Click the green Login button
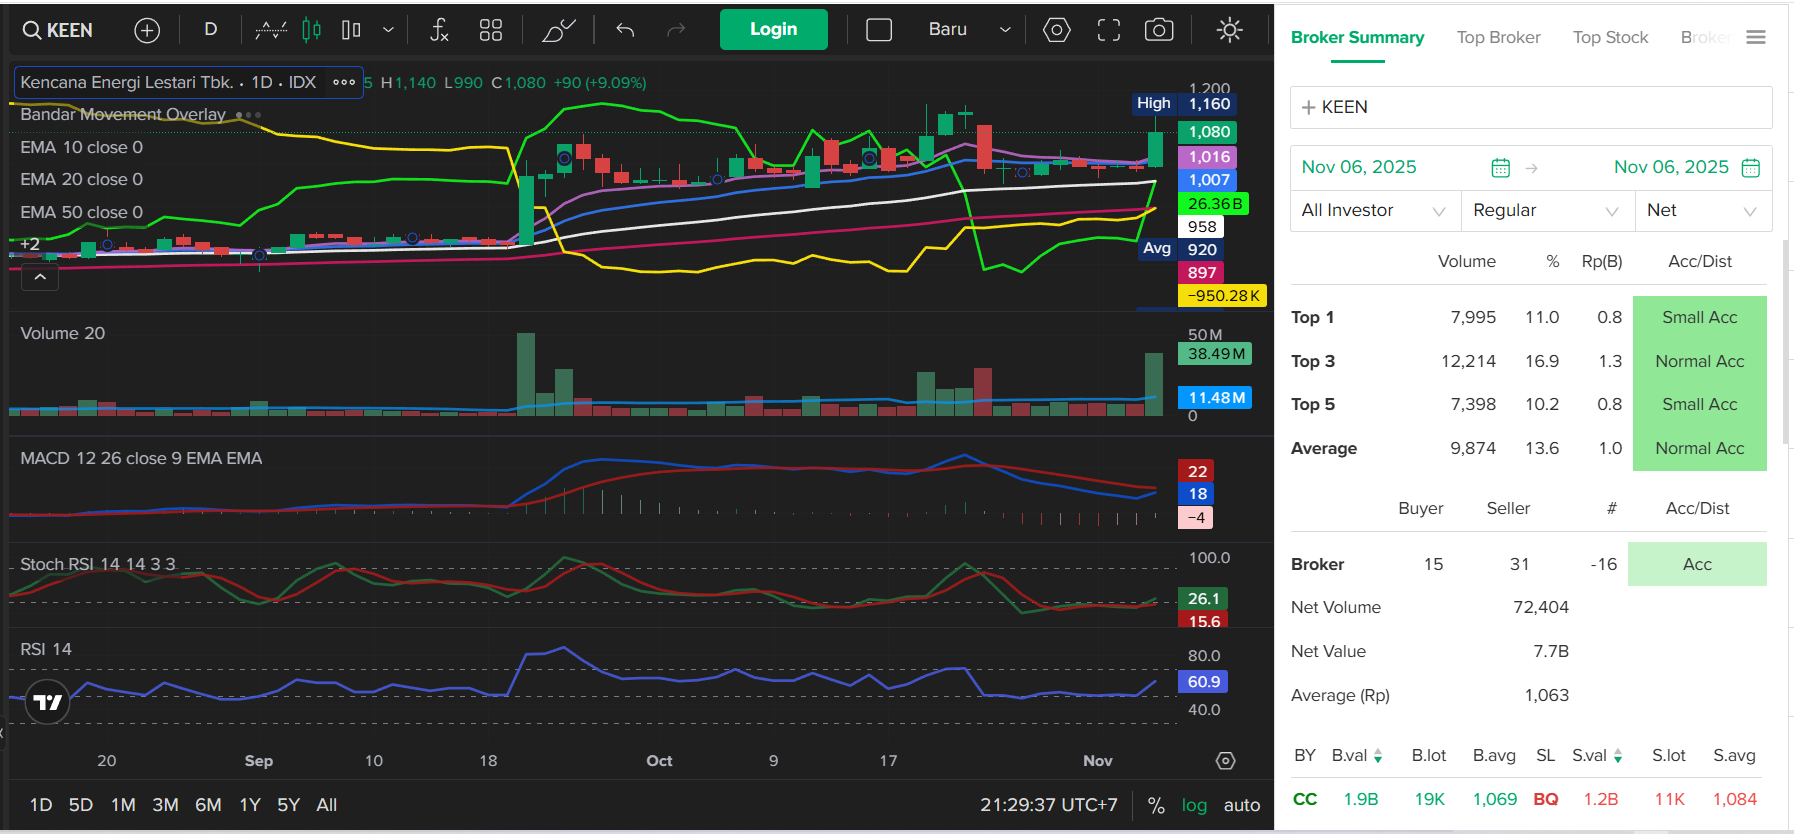The image size is (1794, 834). (773, 30)
